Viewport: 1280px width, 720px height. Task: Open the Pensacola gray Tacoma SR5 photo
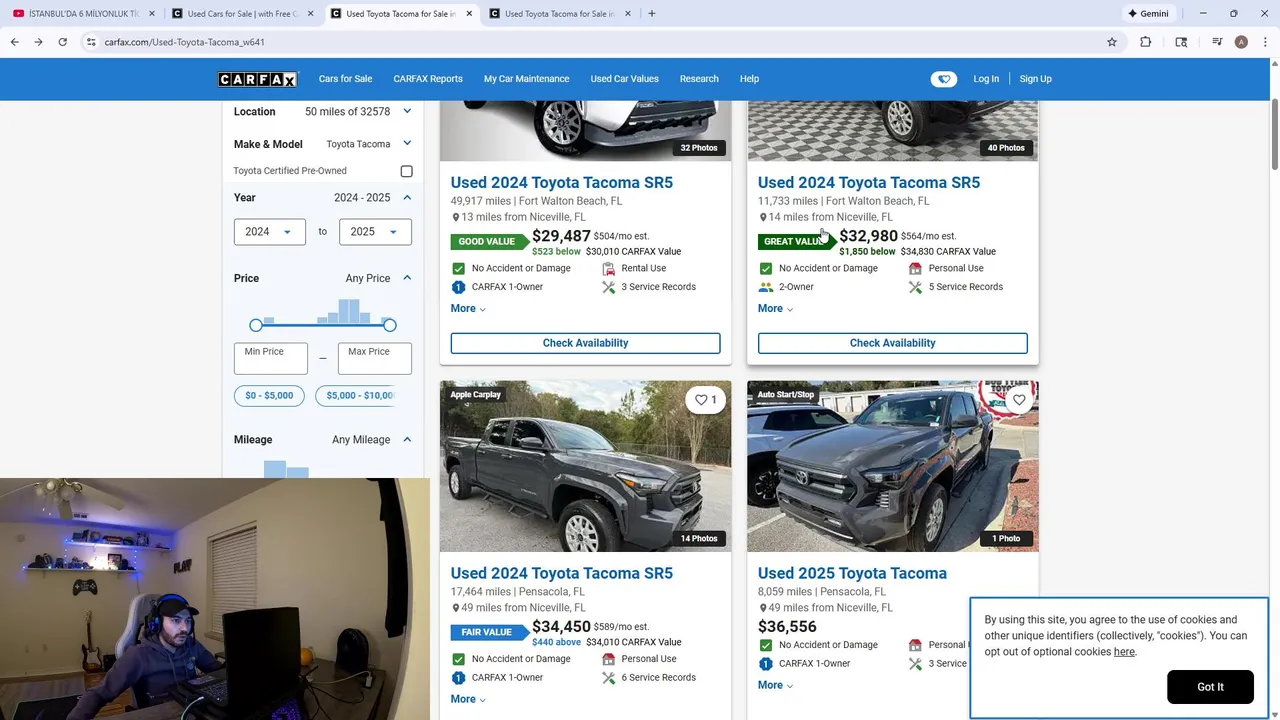pyautogui.click(x=585, y=466)
